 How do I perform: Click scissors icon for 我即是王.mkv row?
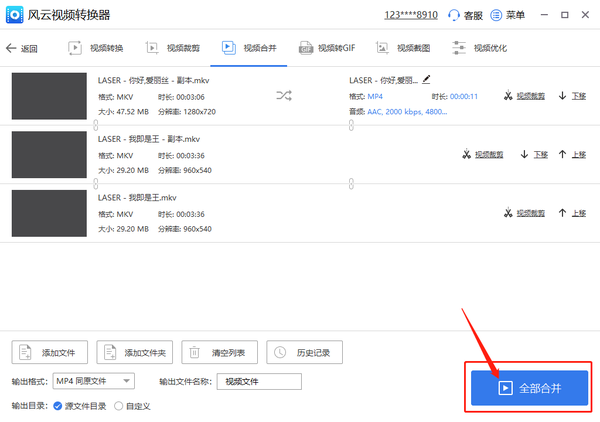[x=508, y=213]
